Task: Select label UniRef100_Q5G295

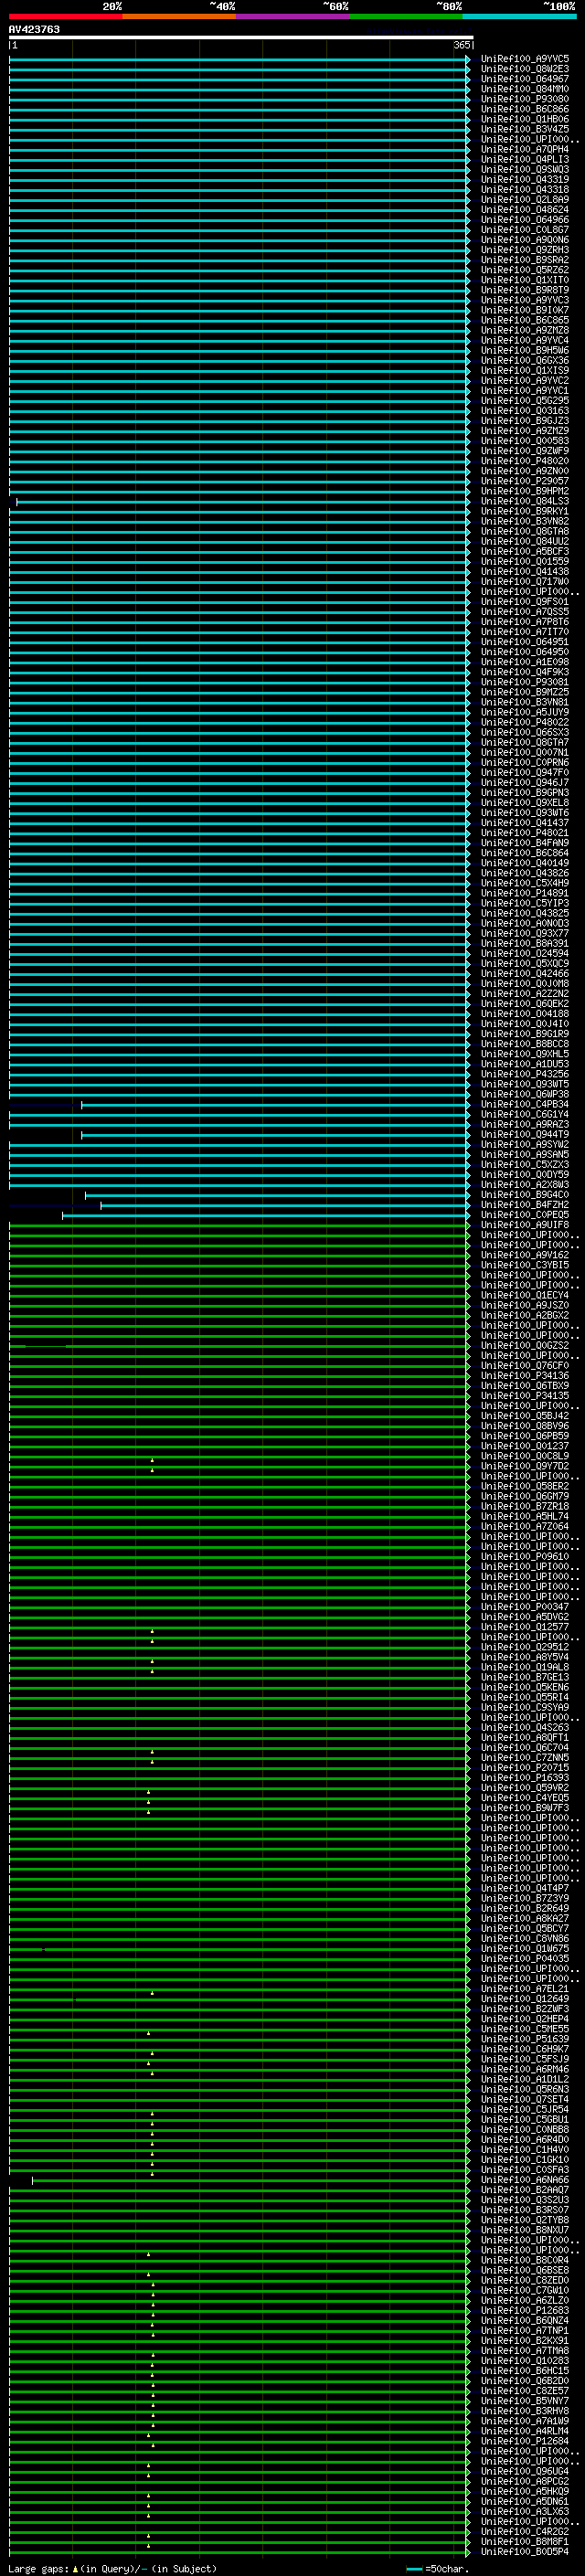Action: pyautogui.click(x=525, y=400)
